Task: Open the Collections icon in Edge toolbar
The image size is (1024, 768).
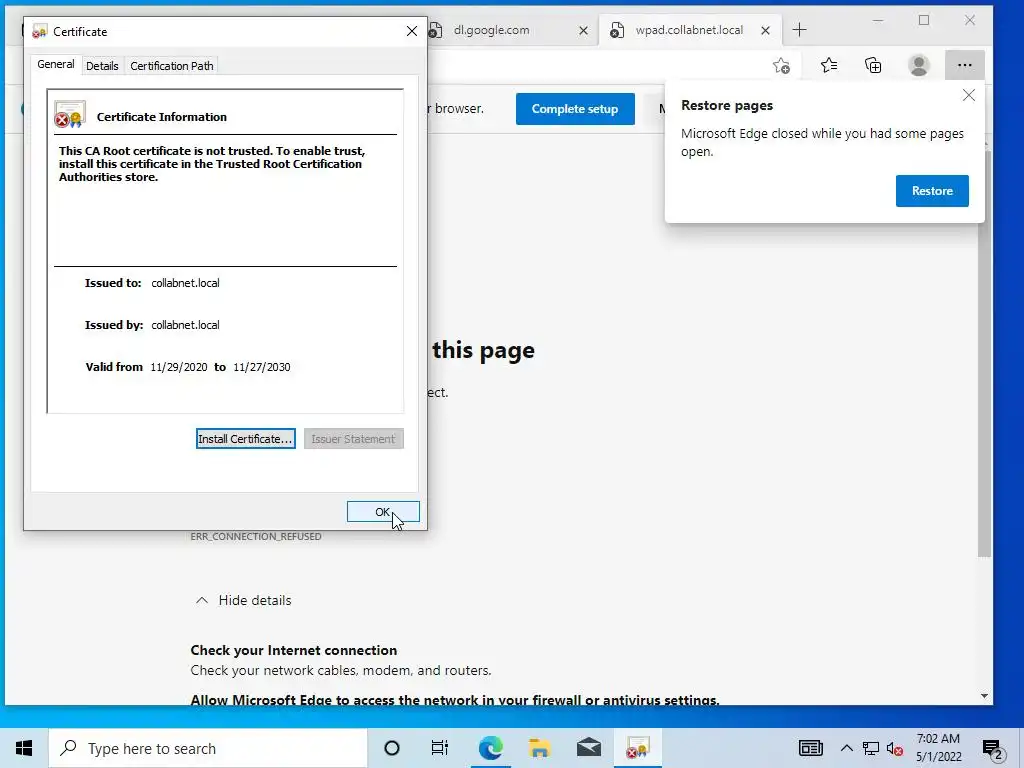Action: (873, 65)
